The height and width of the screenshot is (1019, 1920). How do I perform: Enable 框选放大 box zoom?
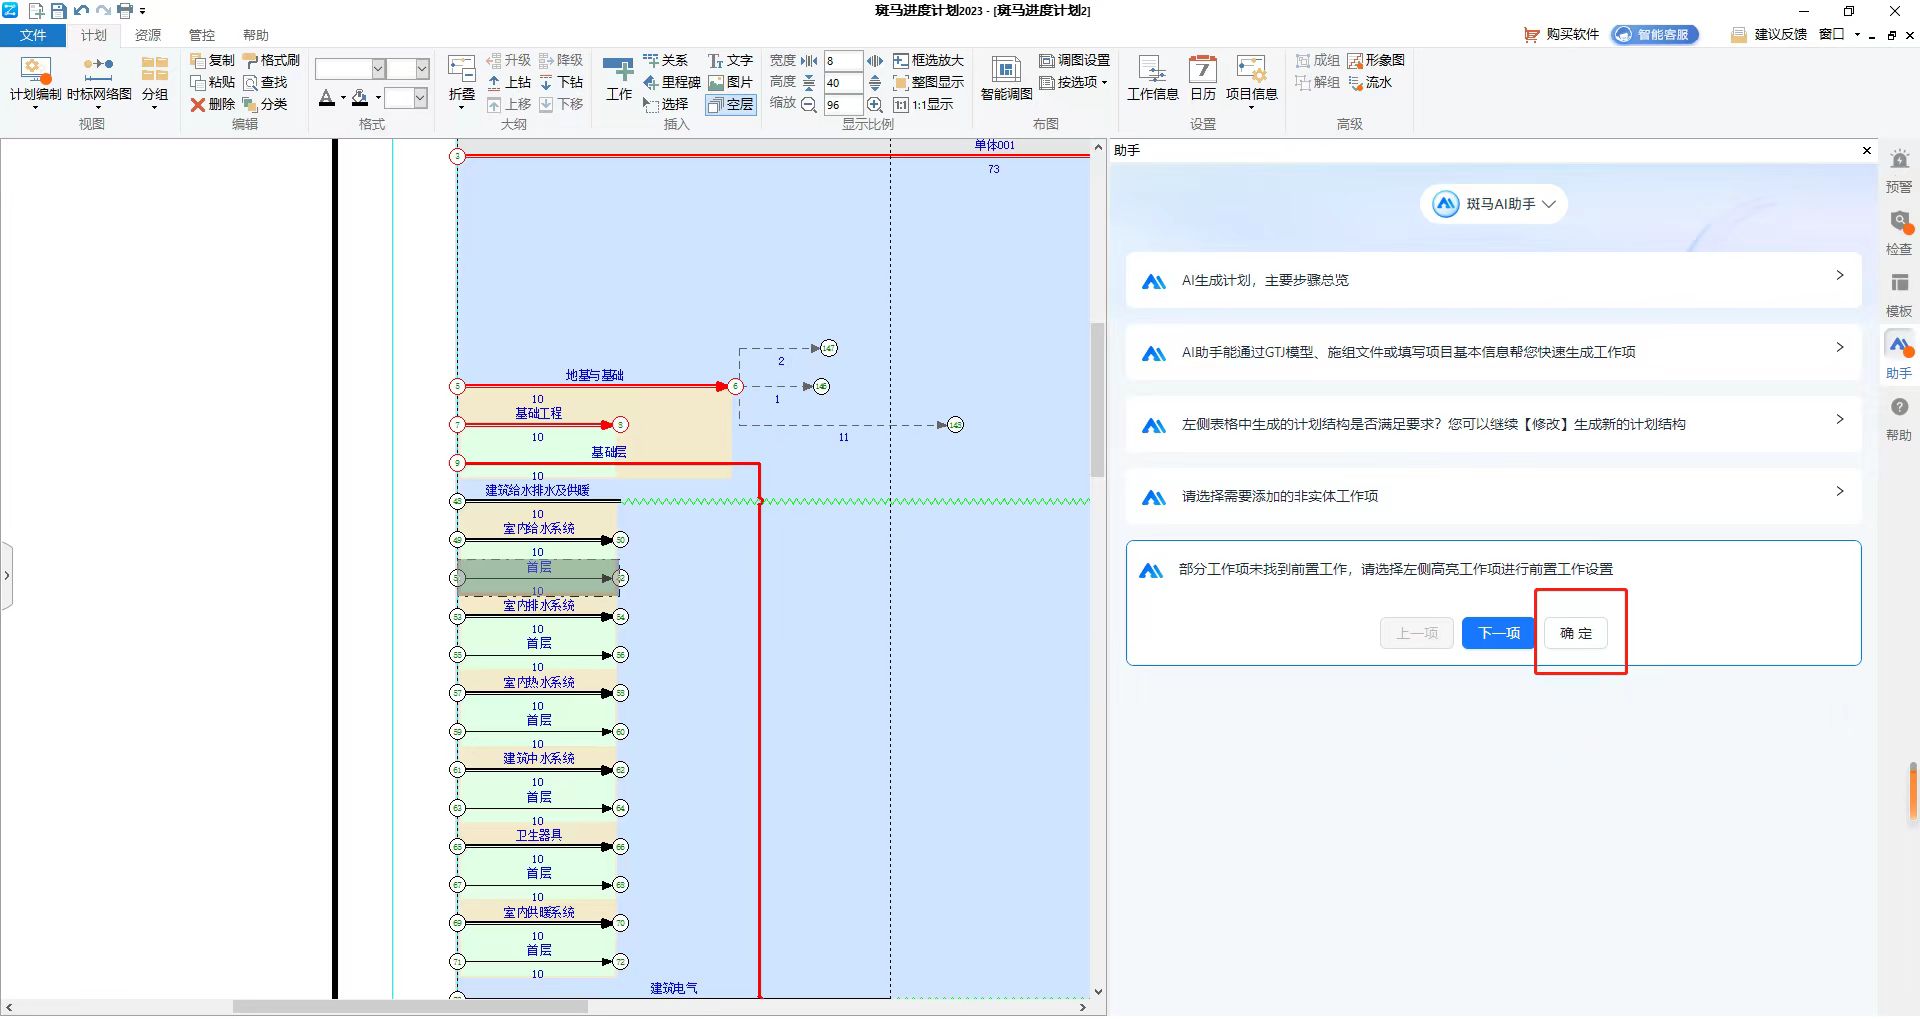pyautogui.click(x=928, y=60)
